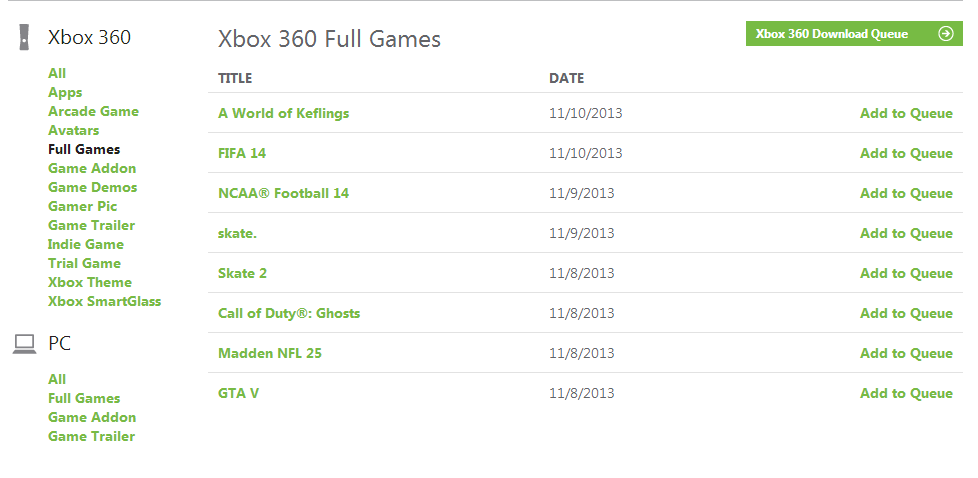Add GTA V to queue
The width and height of the screenshot is (978, 478).
click(x=906, y=393)
